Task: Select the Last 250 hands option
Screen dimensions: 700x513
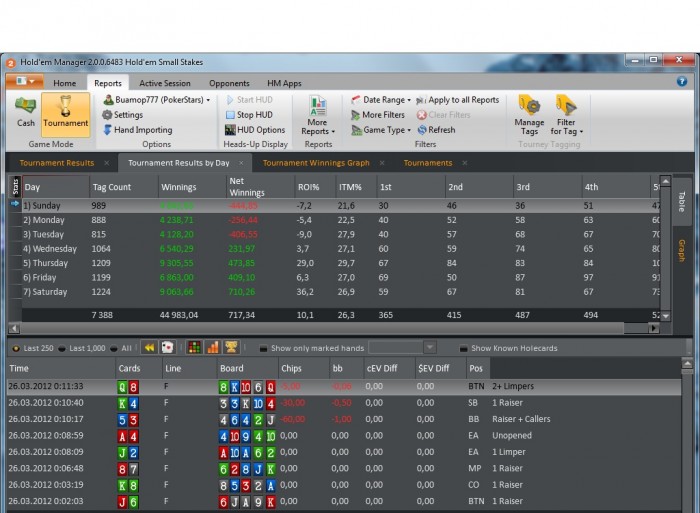Action: pos(33,348)
